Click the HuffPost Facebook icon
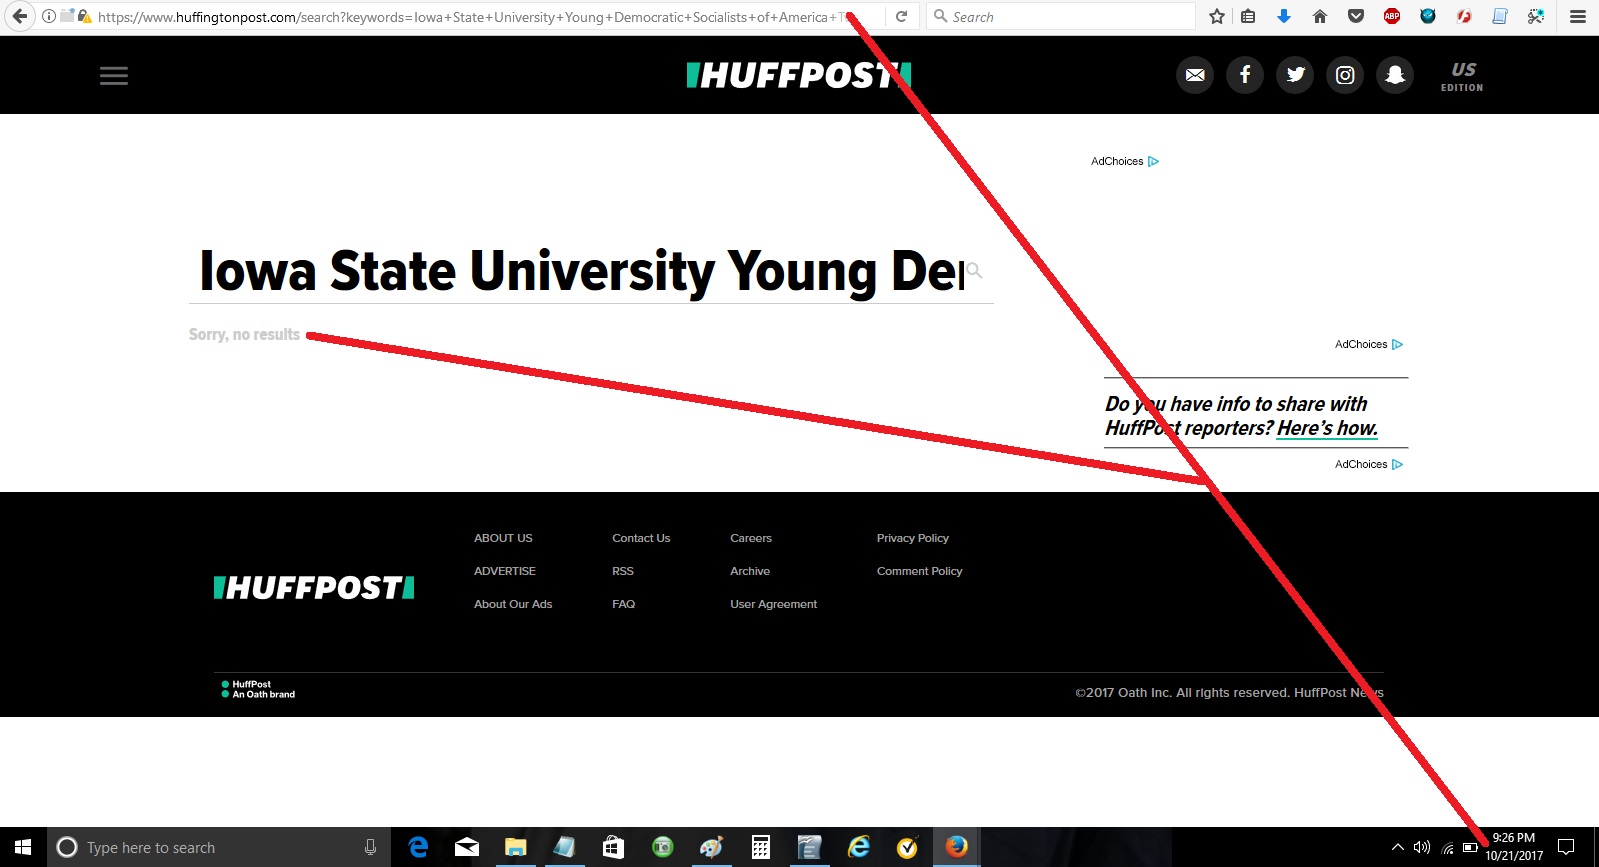The height and width of the screenshot is (867, 1599). click(1245, 75)
